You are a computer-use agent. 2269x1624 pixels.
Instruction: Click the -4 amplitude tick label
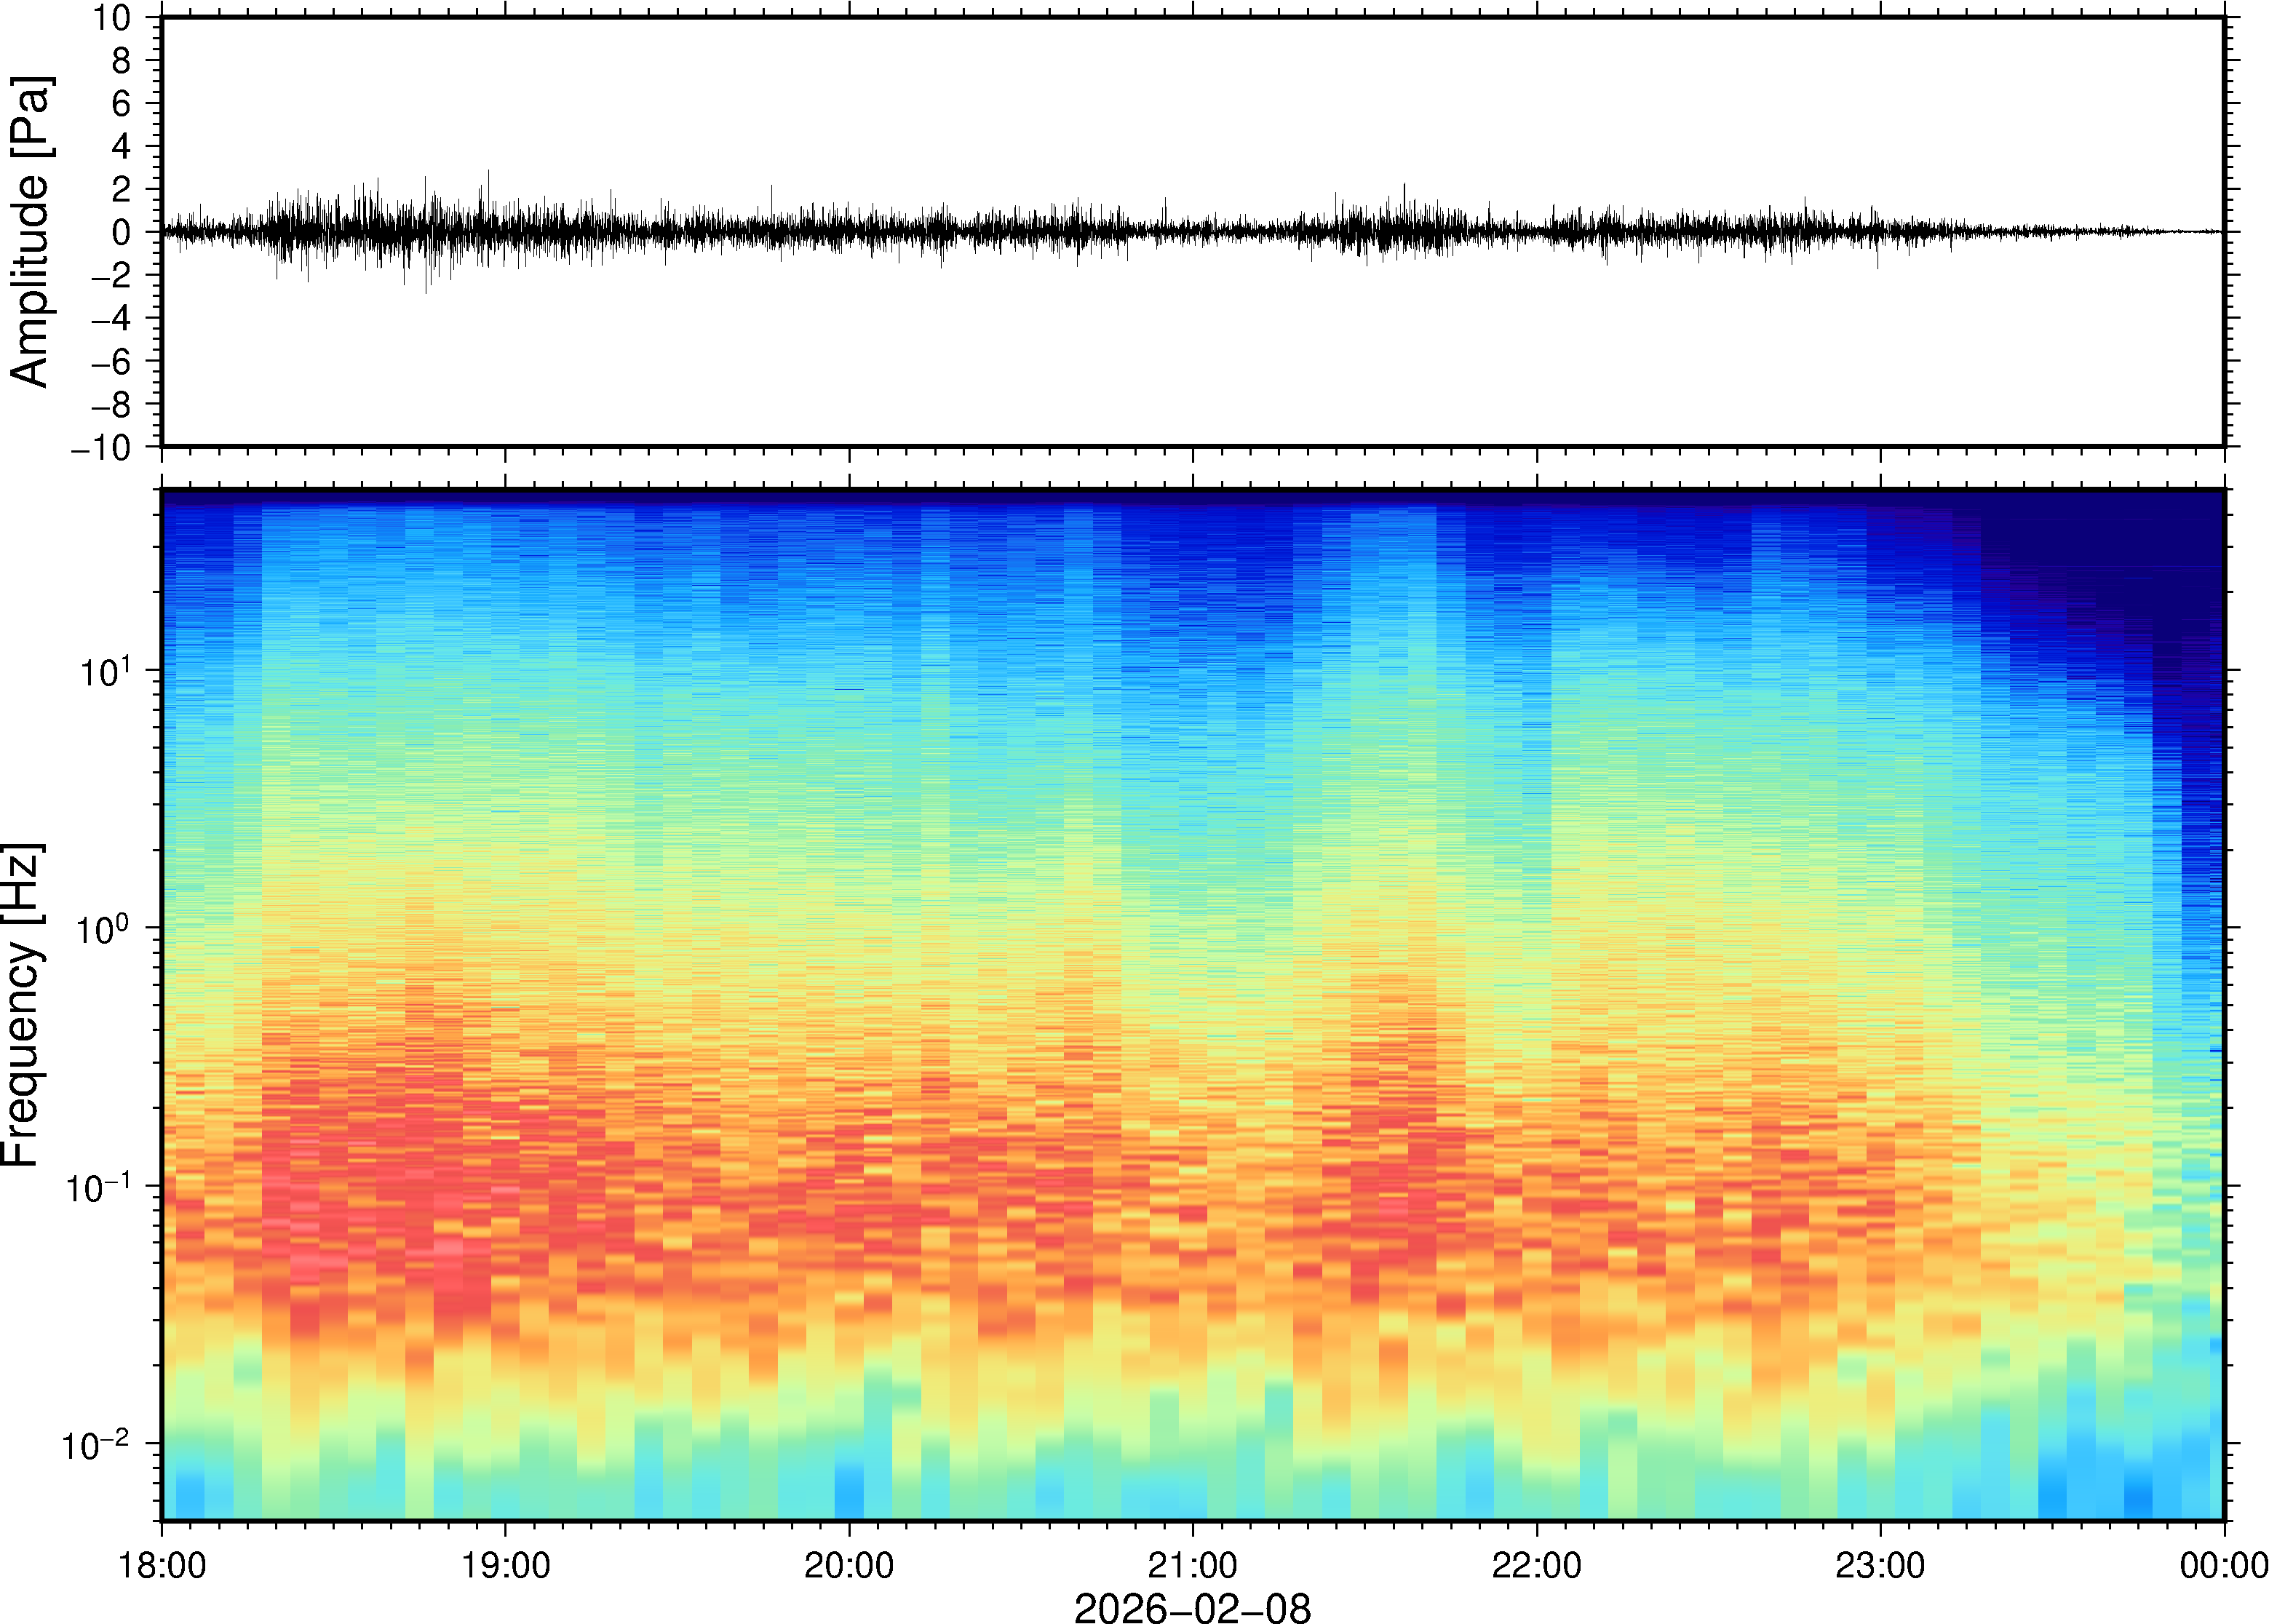tap(111, 319)
